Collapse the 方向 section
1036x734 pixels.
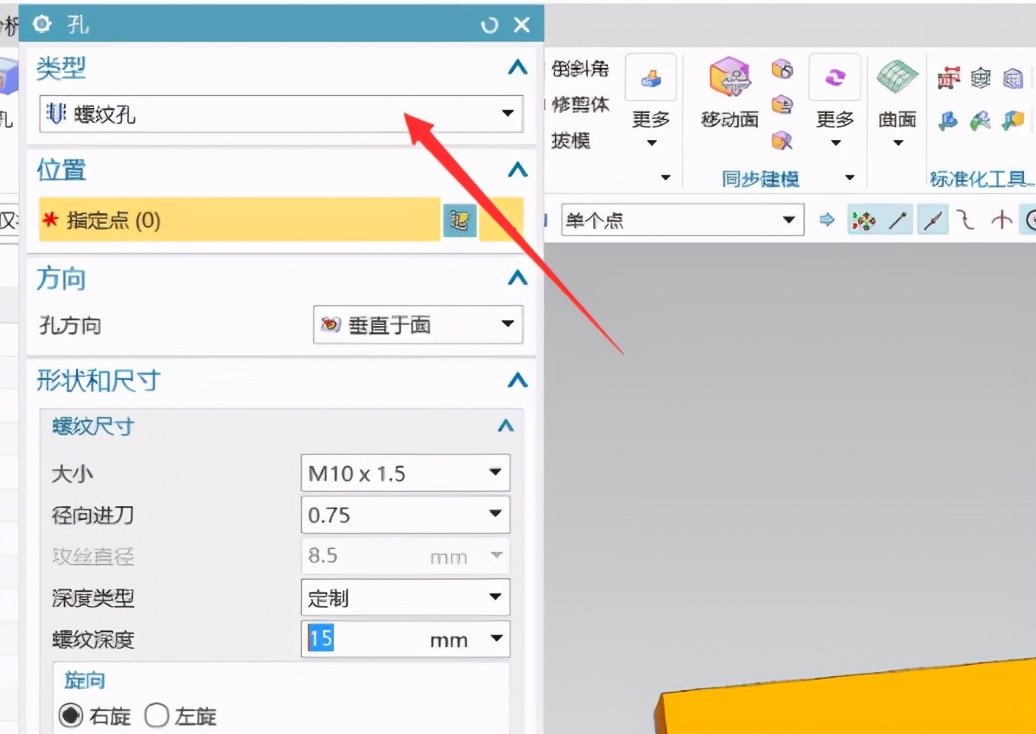(x=517, y=277)
